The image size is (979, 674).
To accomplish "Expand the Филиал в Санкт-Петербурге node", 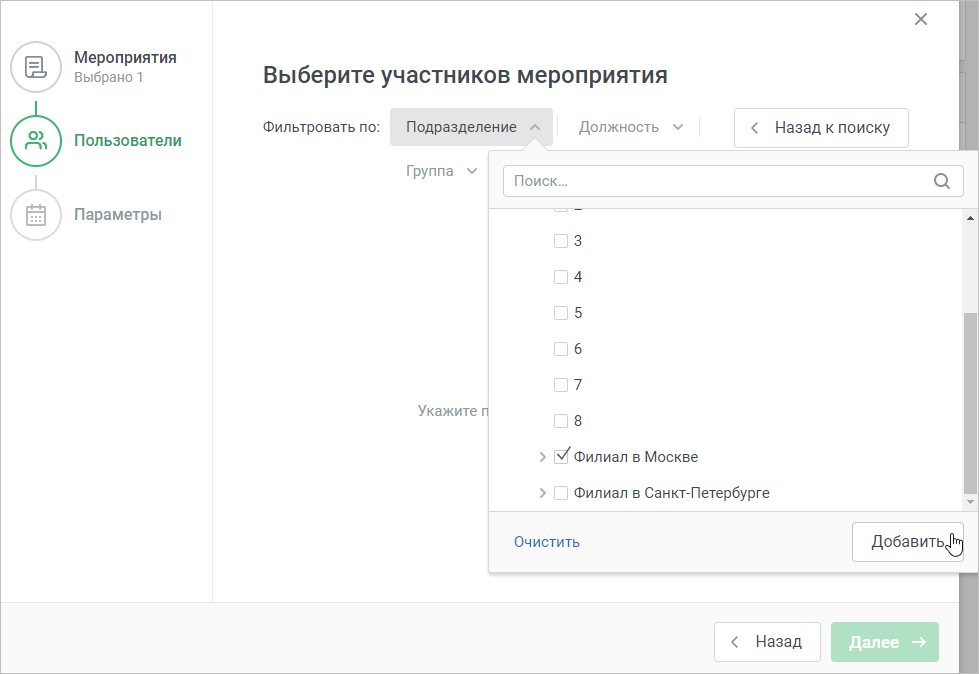I will pyautogui.click(x=542, y=493).
